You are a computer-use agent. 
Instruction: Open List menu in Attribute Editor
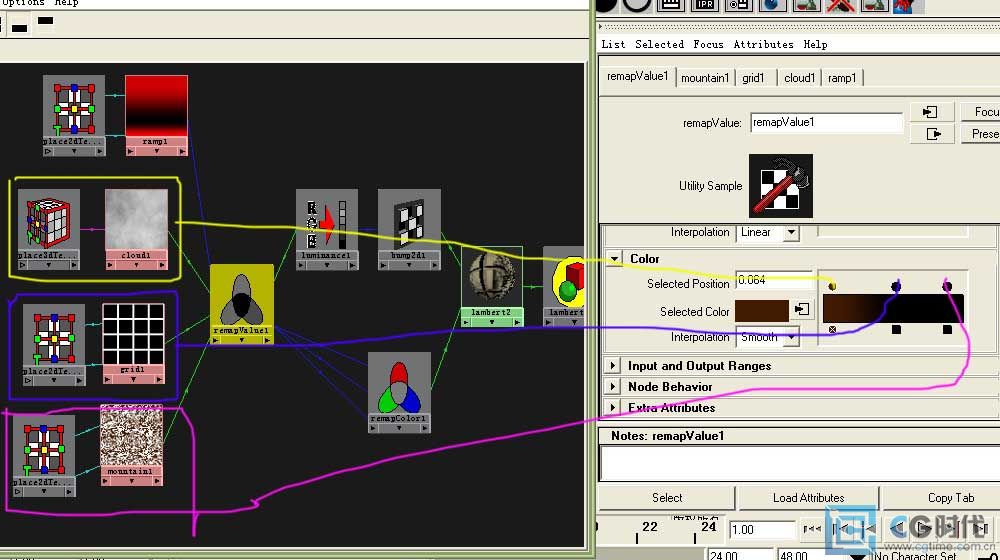pyautogui.click(x=613, y=44)
